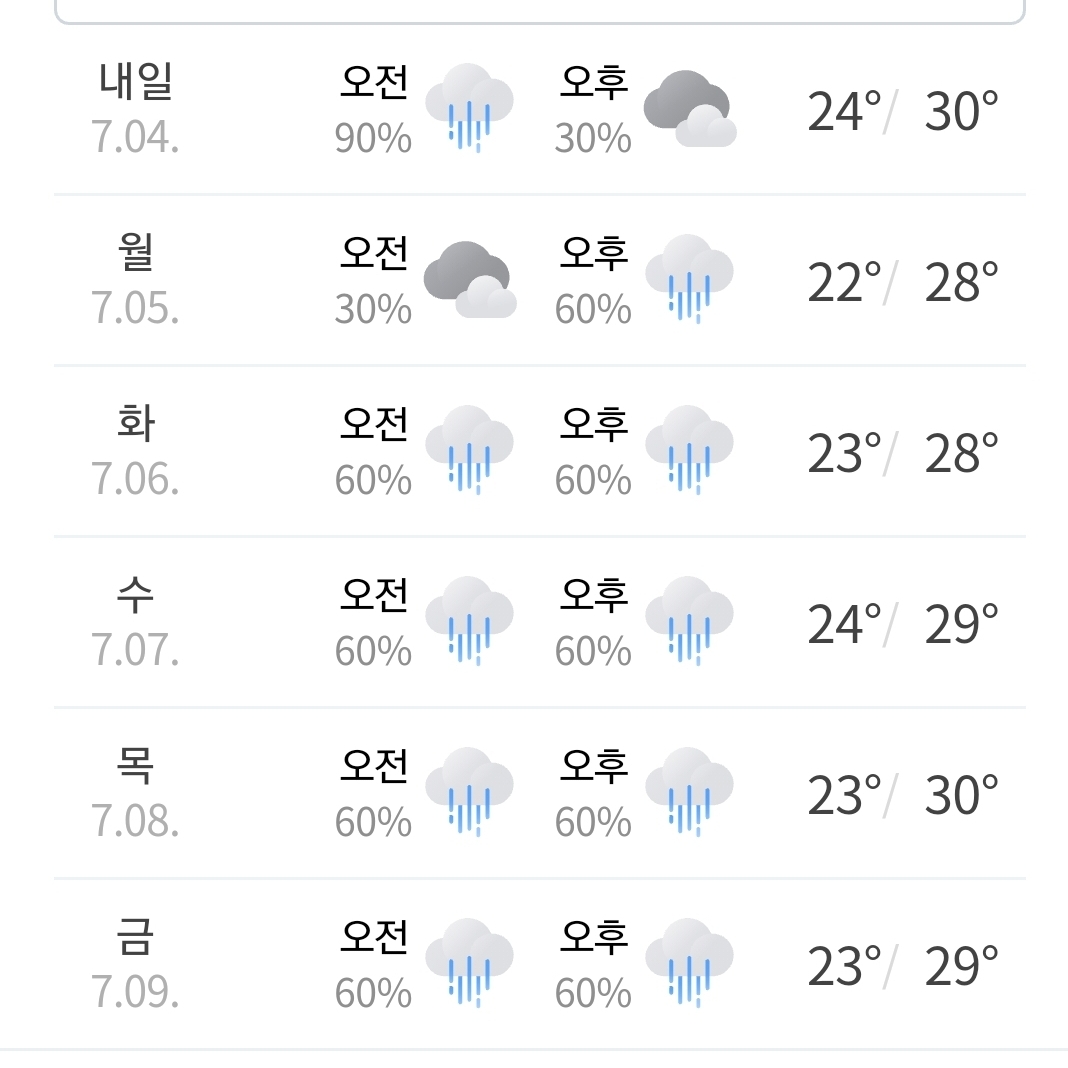This screenshot has width=1068, height=1068.
Task: Tap tomorrow's 24° / 30° temperature range
Action: [903, 111]
